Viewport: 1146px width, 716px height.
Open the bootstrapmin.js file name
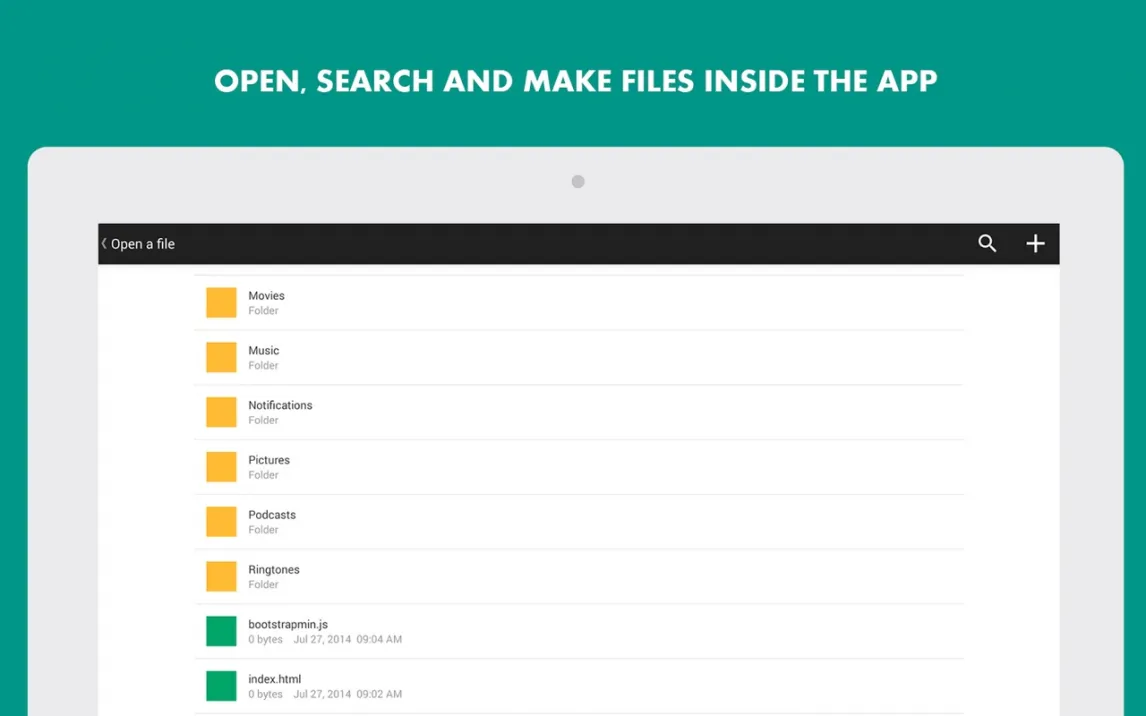(x=288, y=624)
